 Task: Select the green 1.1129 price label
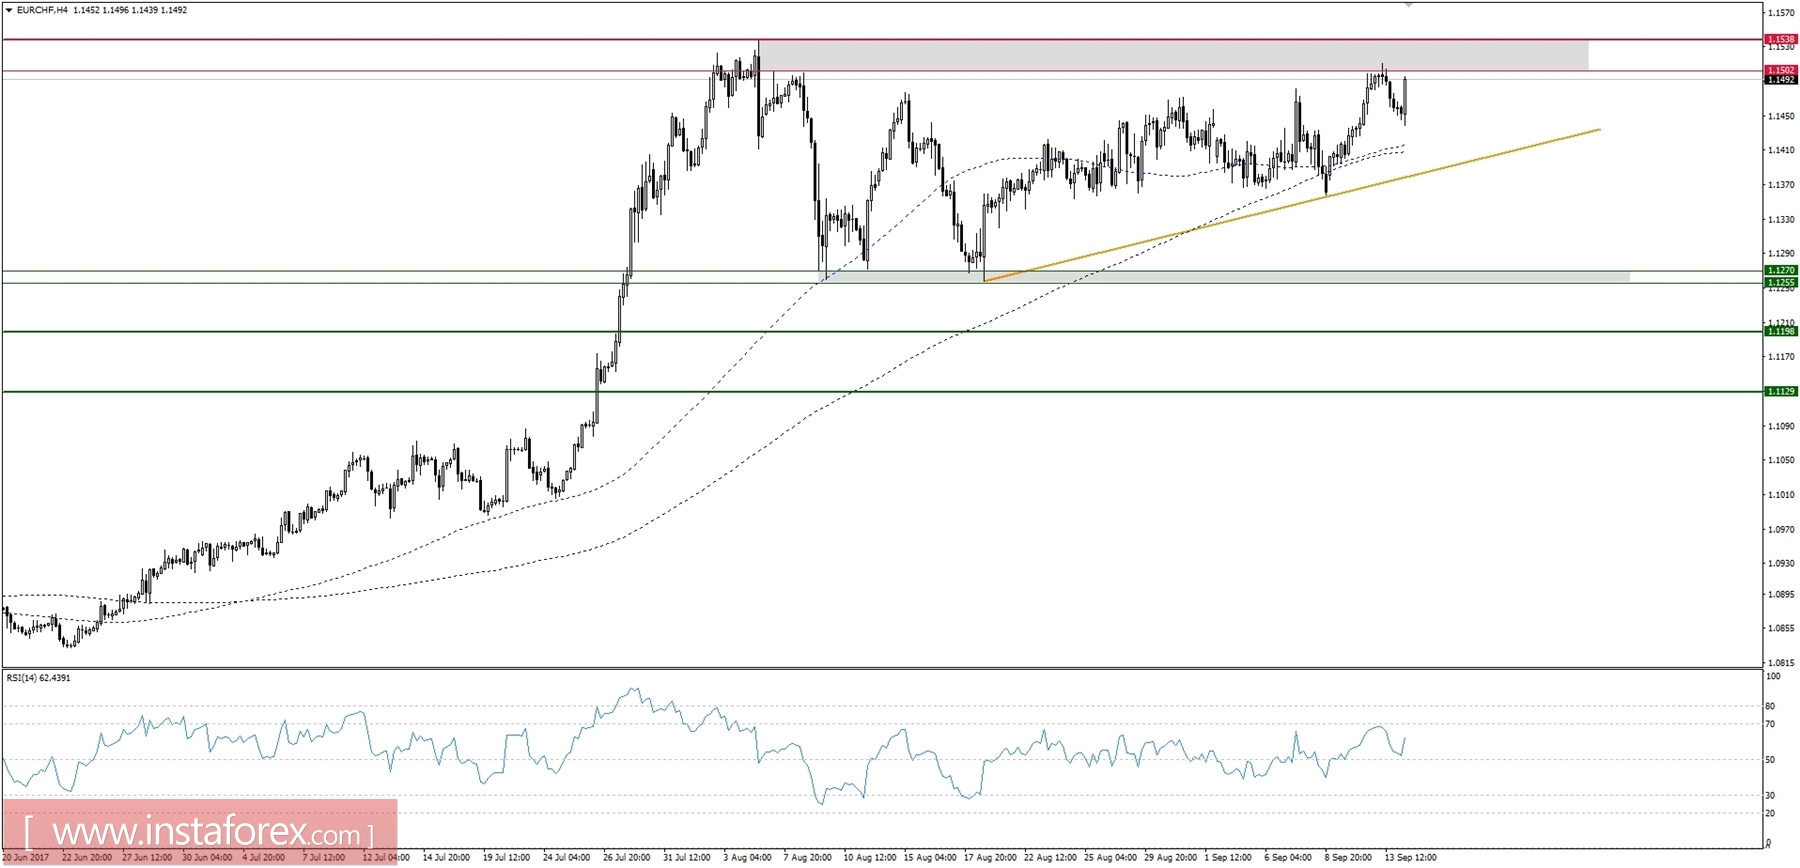1781,391
